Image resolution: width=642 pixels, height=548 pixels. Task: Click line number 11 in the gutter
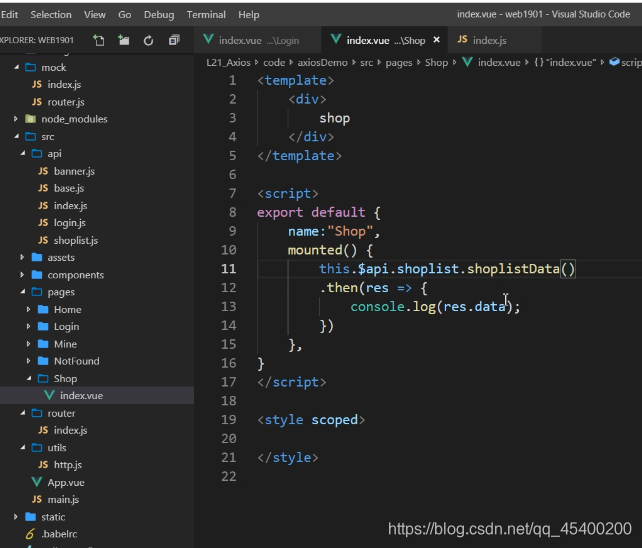228,269
